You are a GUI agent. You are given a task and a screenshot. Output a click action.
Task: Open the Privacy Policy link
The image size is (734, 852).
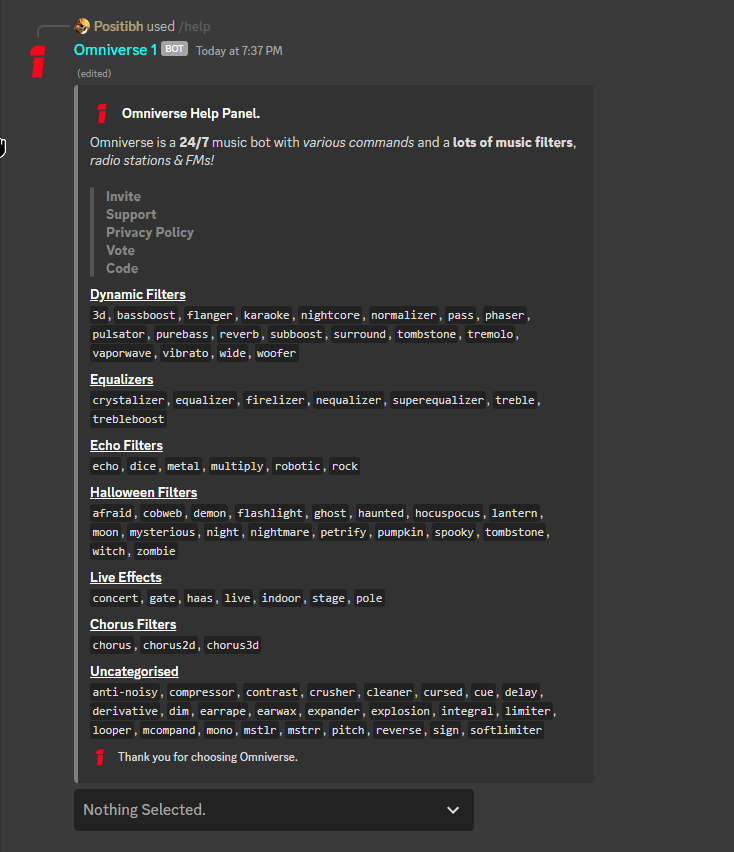(x=150, y=232)
